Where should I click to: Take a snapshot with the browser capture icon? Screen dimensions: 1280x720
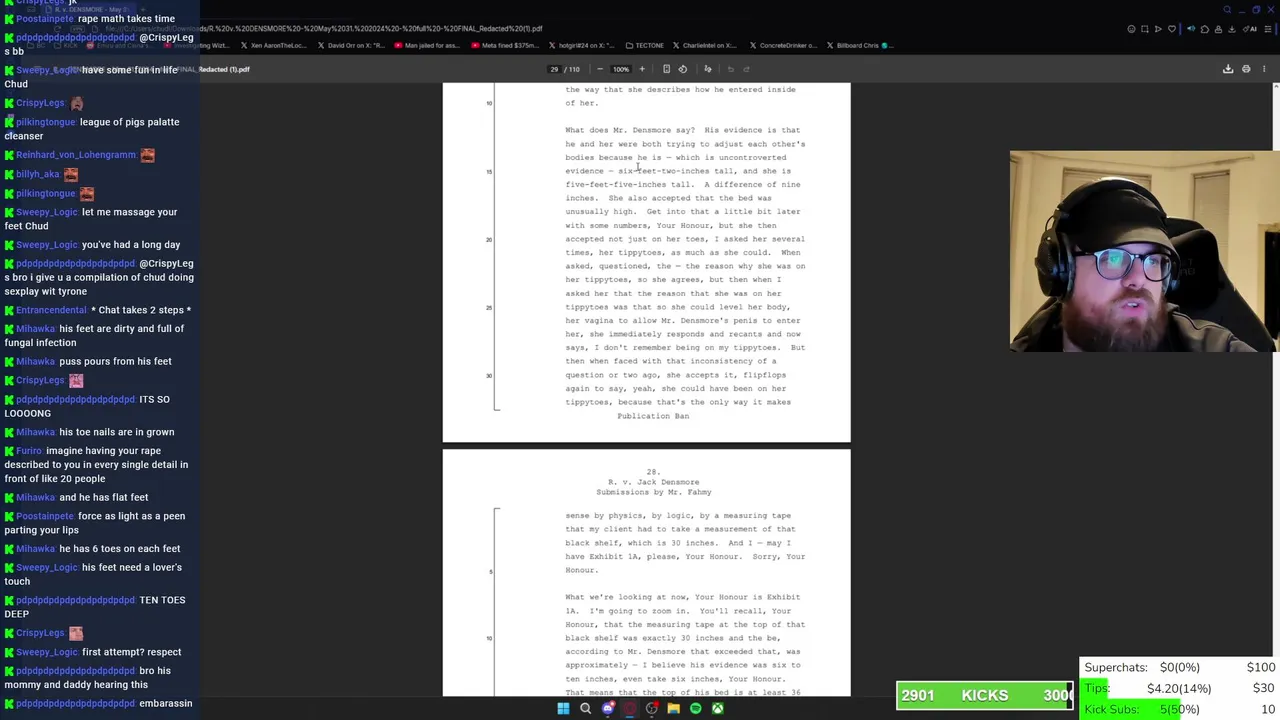(x=1144, y=29)
